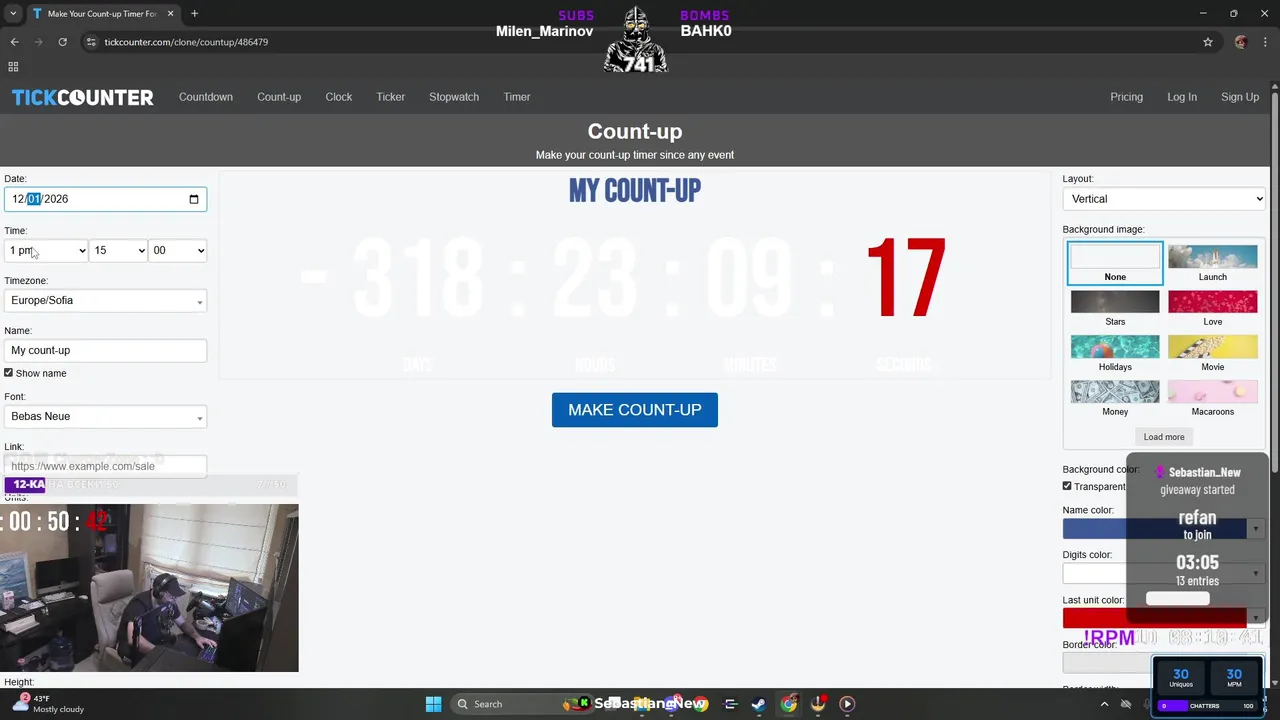Select the Holidays background image
The width and height of the screenshot is (1280, 720).
click(1115, 354)
